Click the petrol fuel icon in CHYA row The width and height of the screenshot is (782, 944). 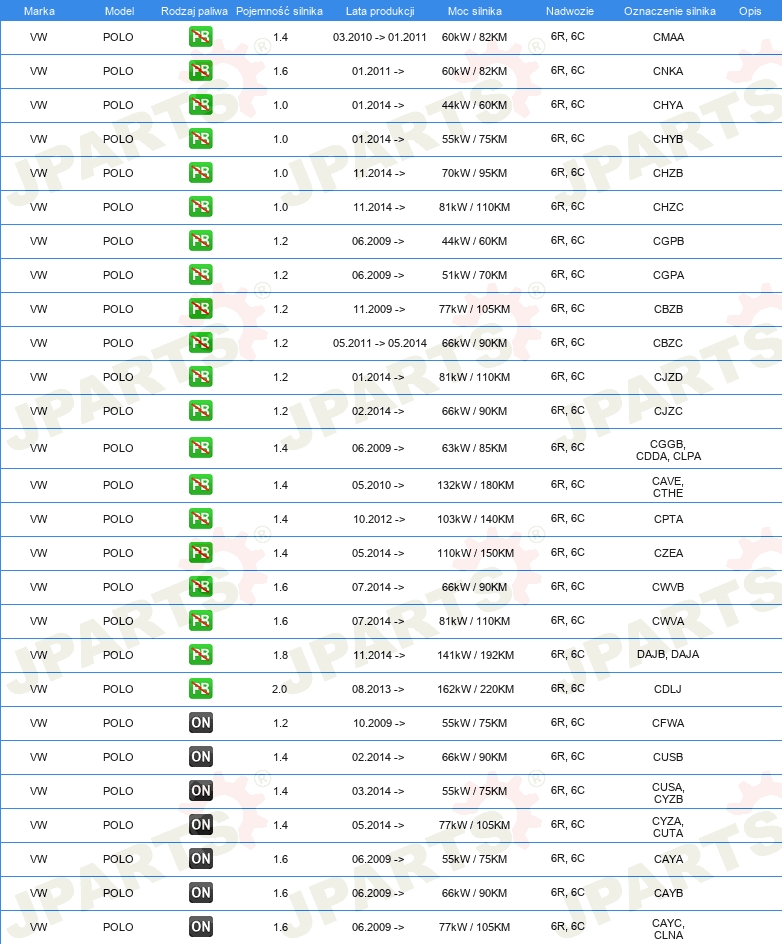200,105
